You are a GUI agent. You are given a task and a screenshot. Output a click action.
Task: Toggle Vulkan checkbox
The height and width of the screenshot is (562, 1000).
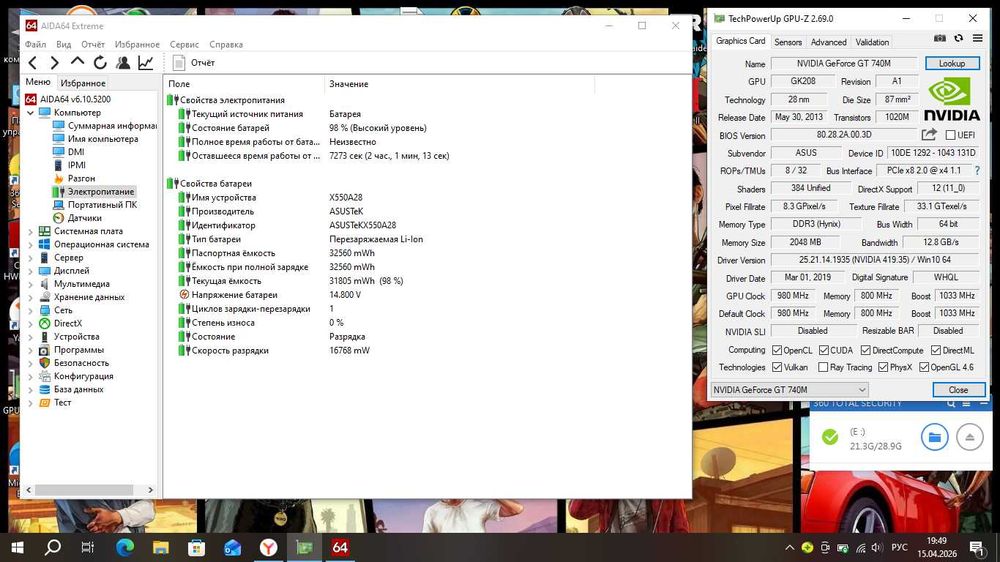(777, 367)
